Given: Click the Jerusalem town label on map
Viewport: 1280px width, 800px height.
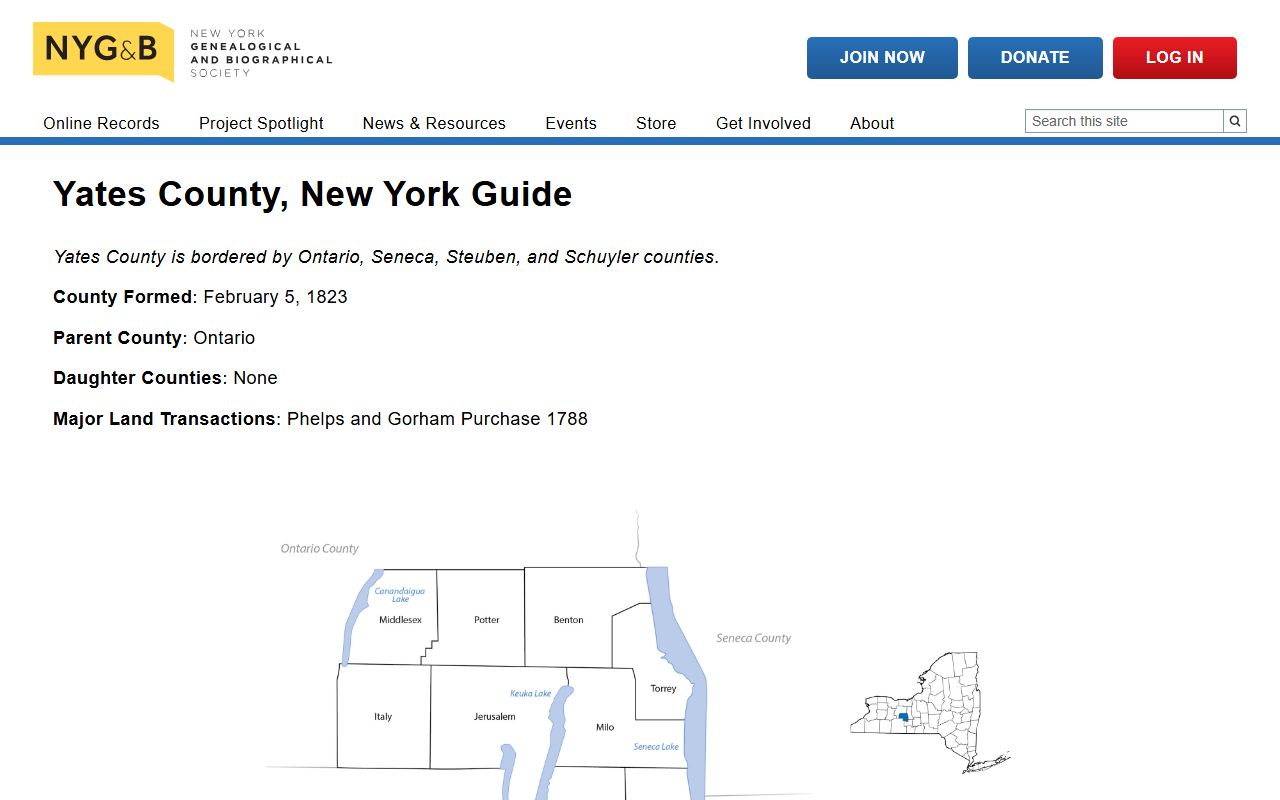Looking at the screenshot, I should (x=495, y=717).
